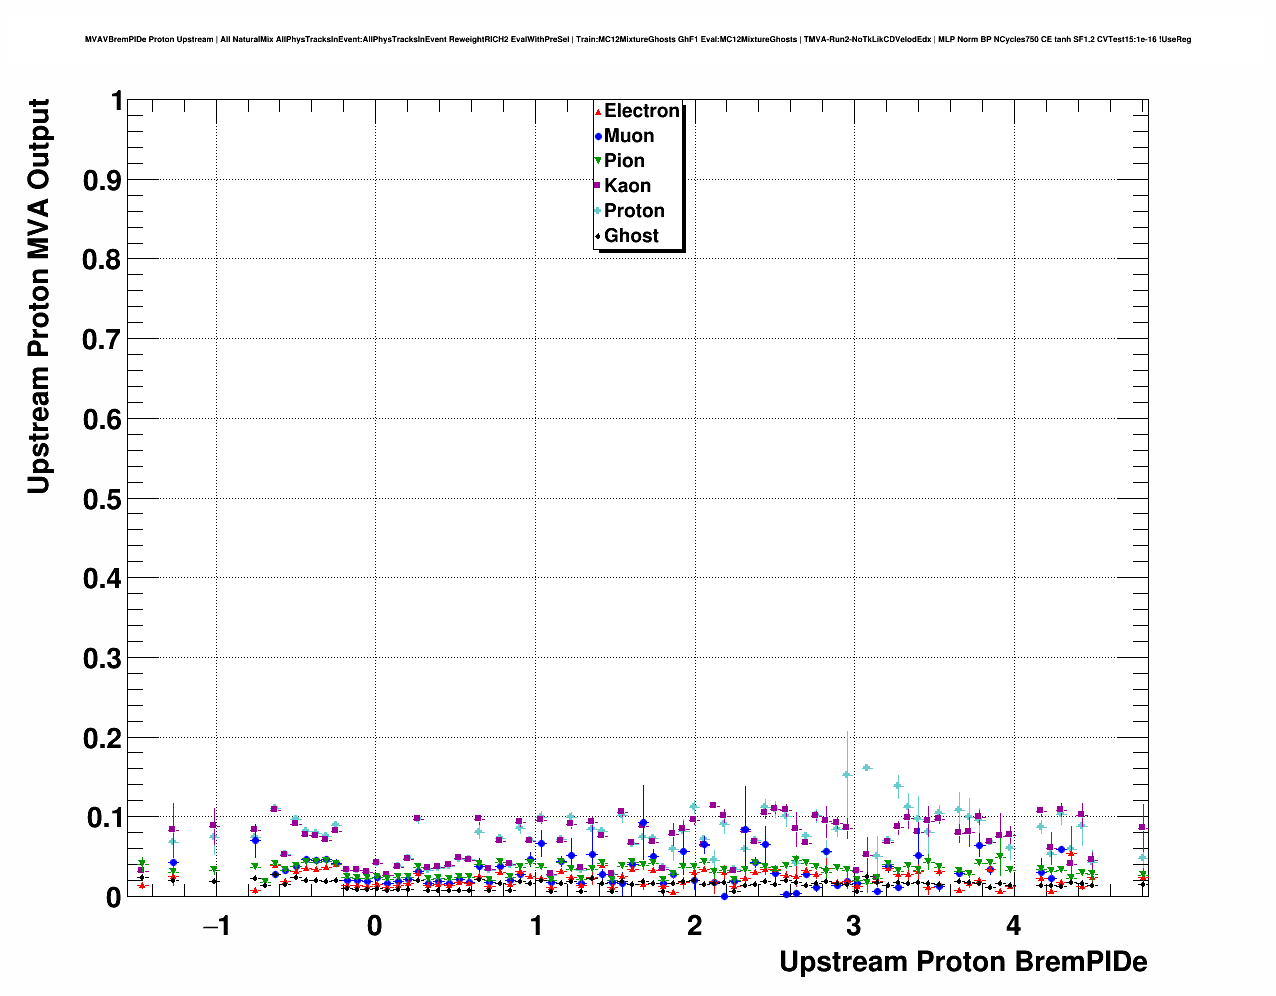Screen dimensions: 1276x996
Task: Click the Proton label in the legend
Action: tap(634, 211)
